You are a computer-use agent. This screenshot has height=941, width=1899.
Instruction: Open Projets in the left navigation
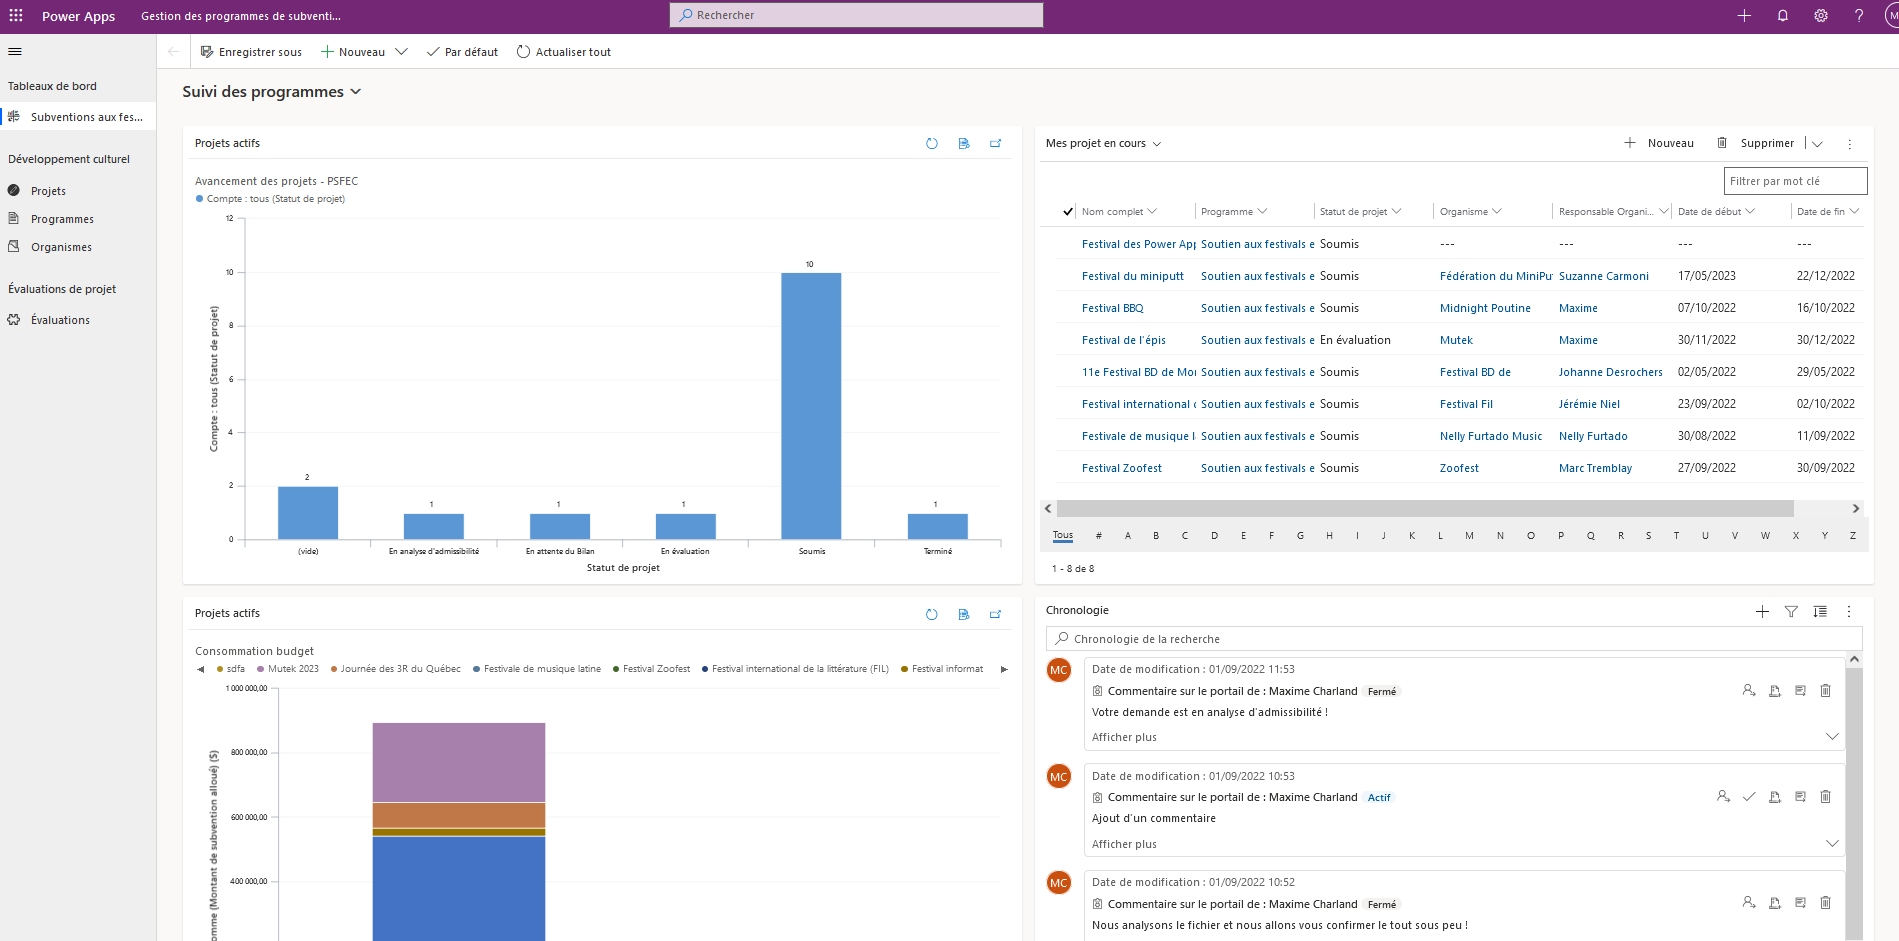tap(48, 191)
